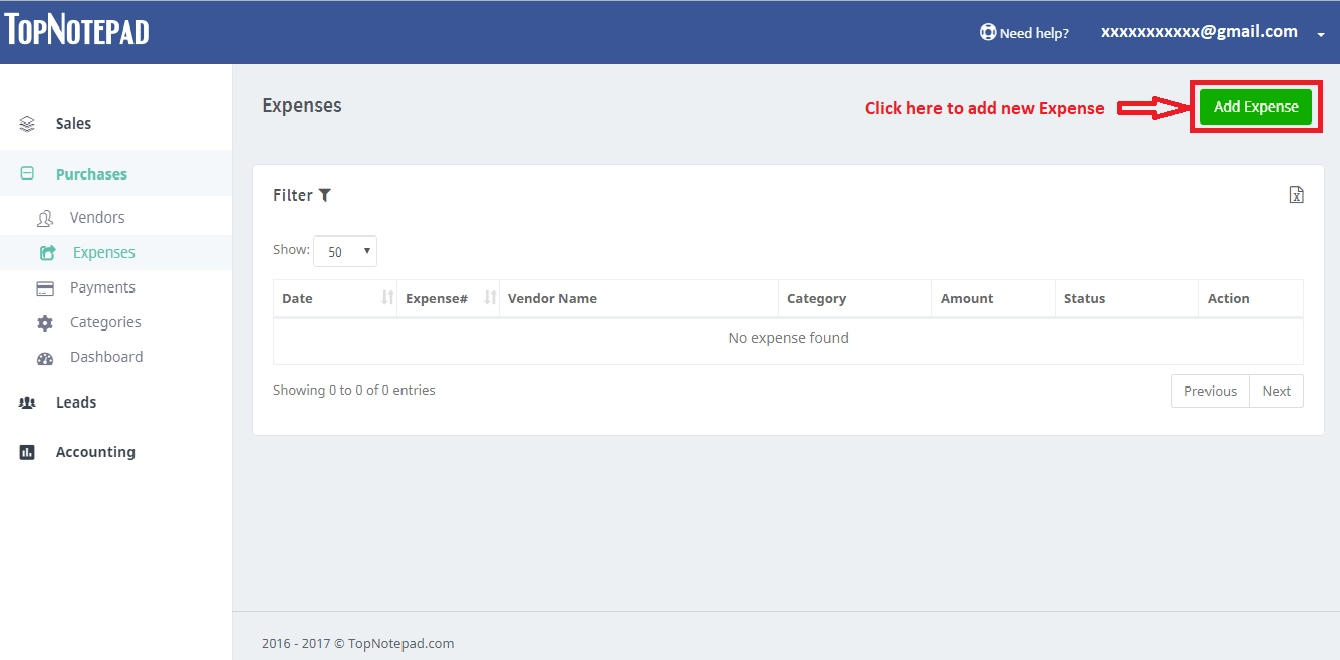The image size is (1340, 660).
Task: Click the Next pagination button
Action: click(x=1277, y=390)
